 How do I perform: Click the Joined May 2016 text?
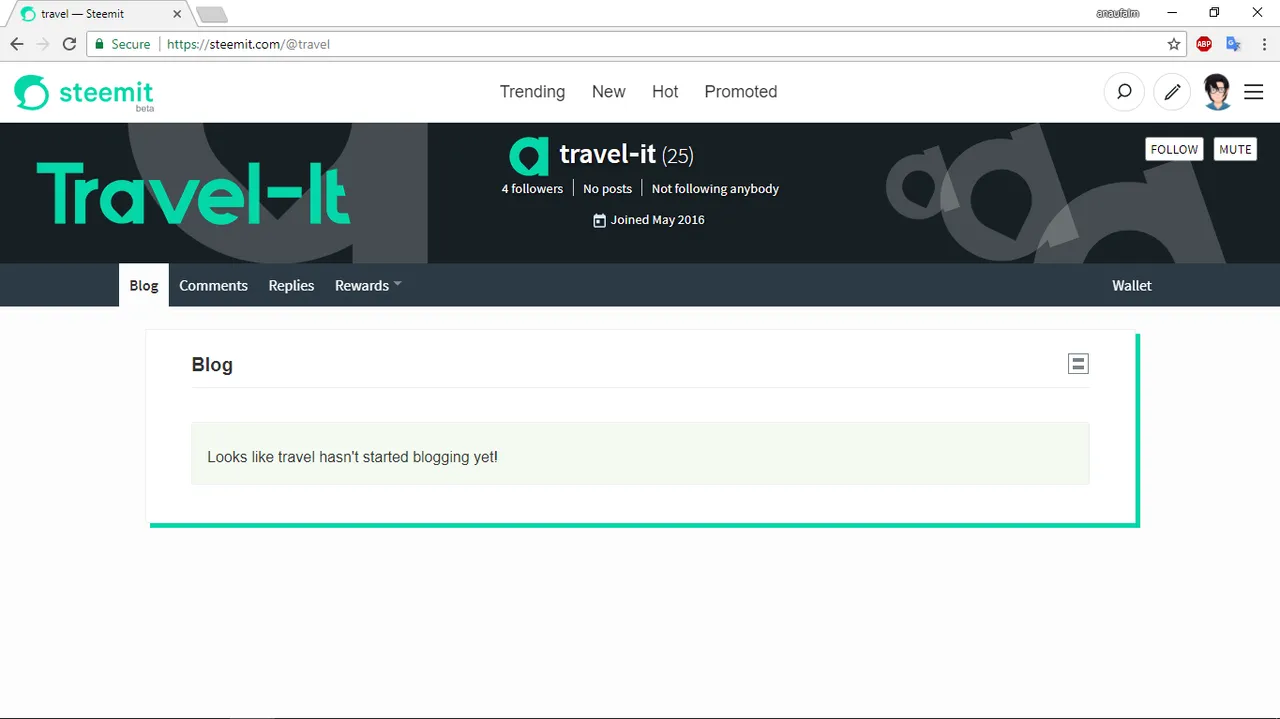click(x=658, y=220)
